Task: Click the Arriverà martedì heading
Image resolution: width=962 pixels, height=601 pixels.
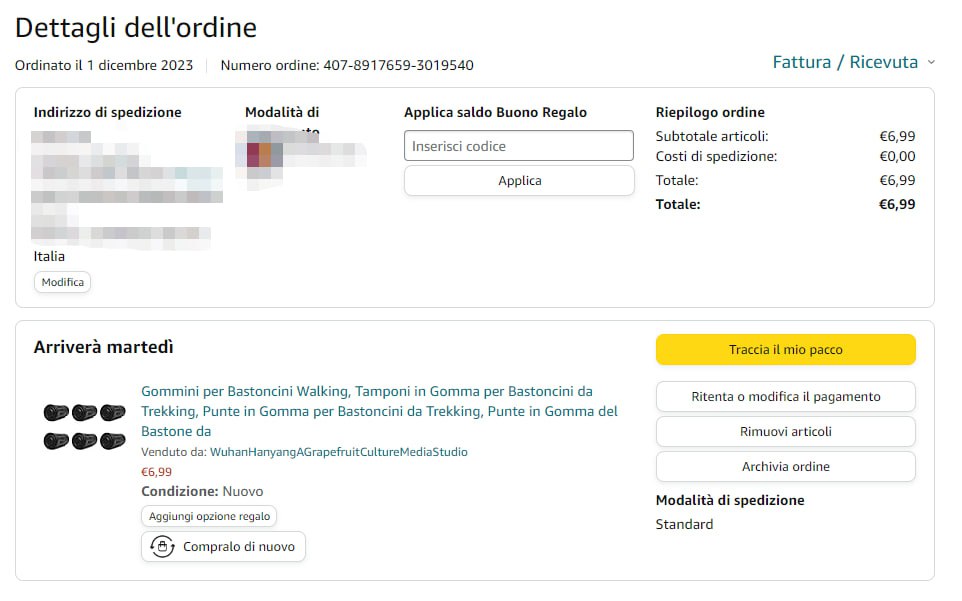Action: (104, 347)
